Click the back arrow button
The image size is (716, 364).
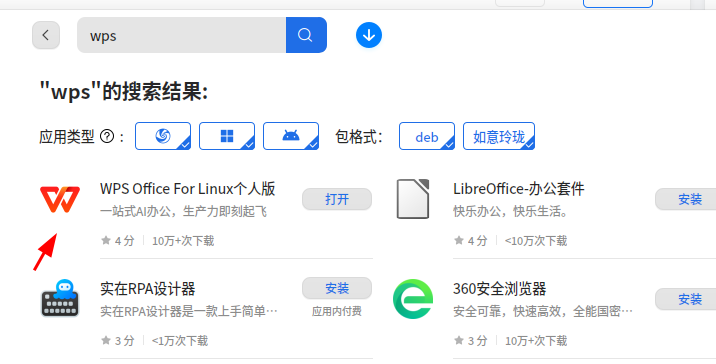click(x=46, y=35)
